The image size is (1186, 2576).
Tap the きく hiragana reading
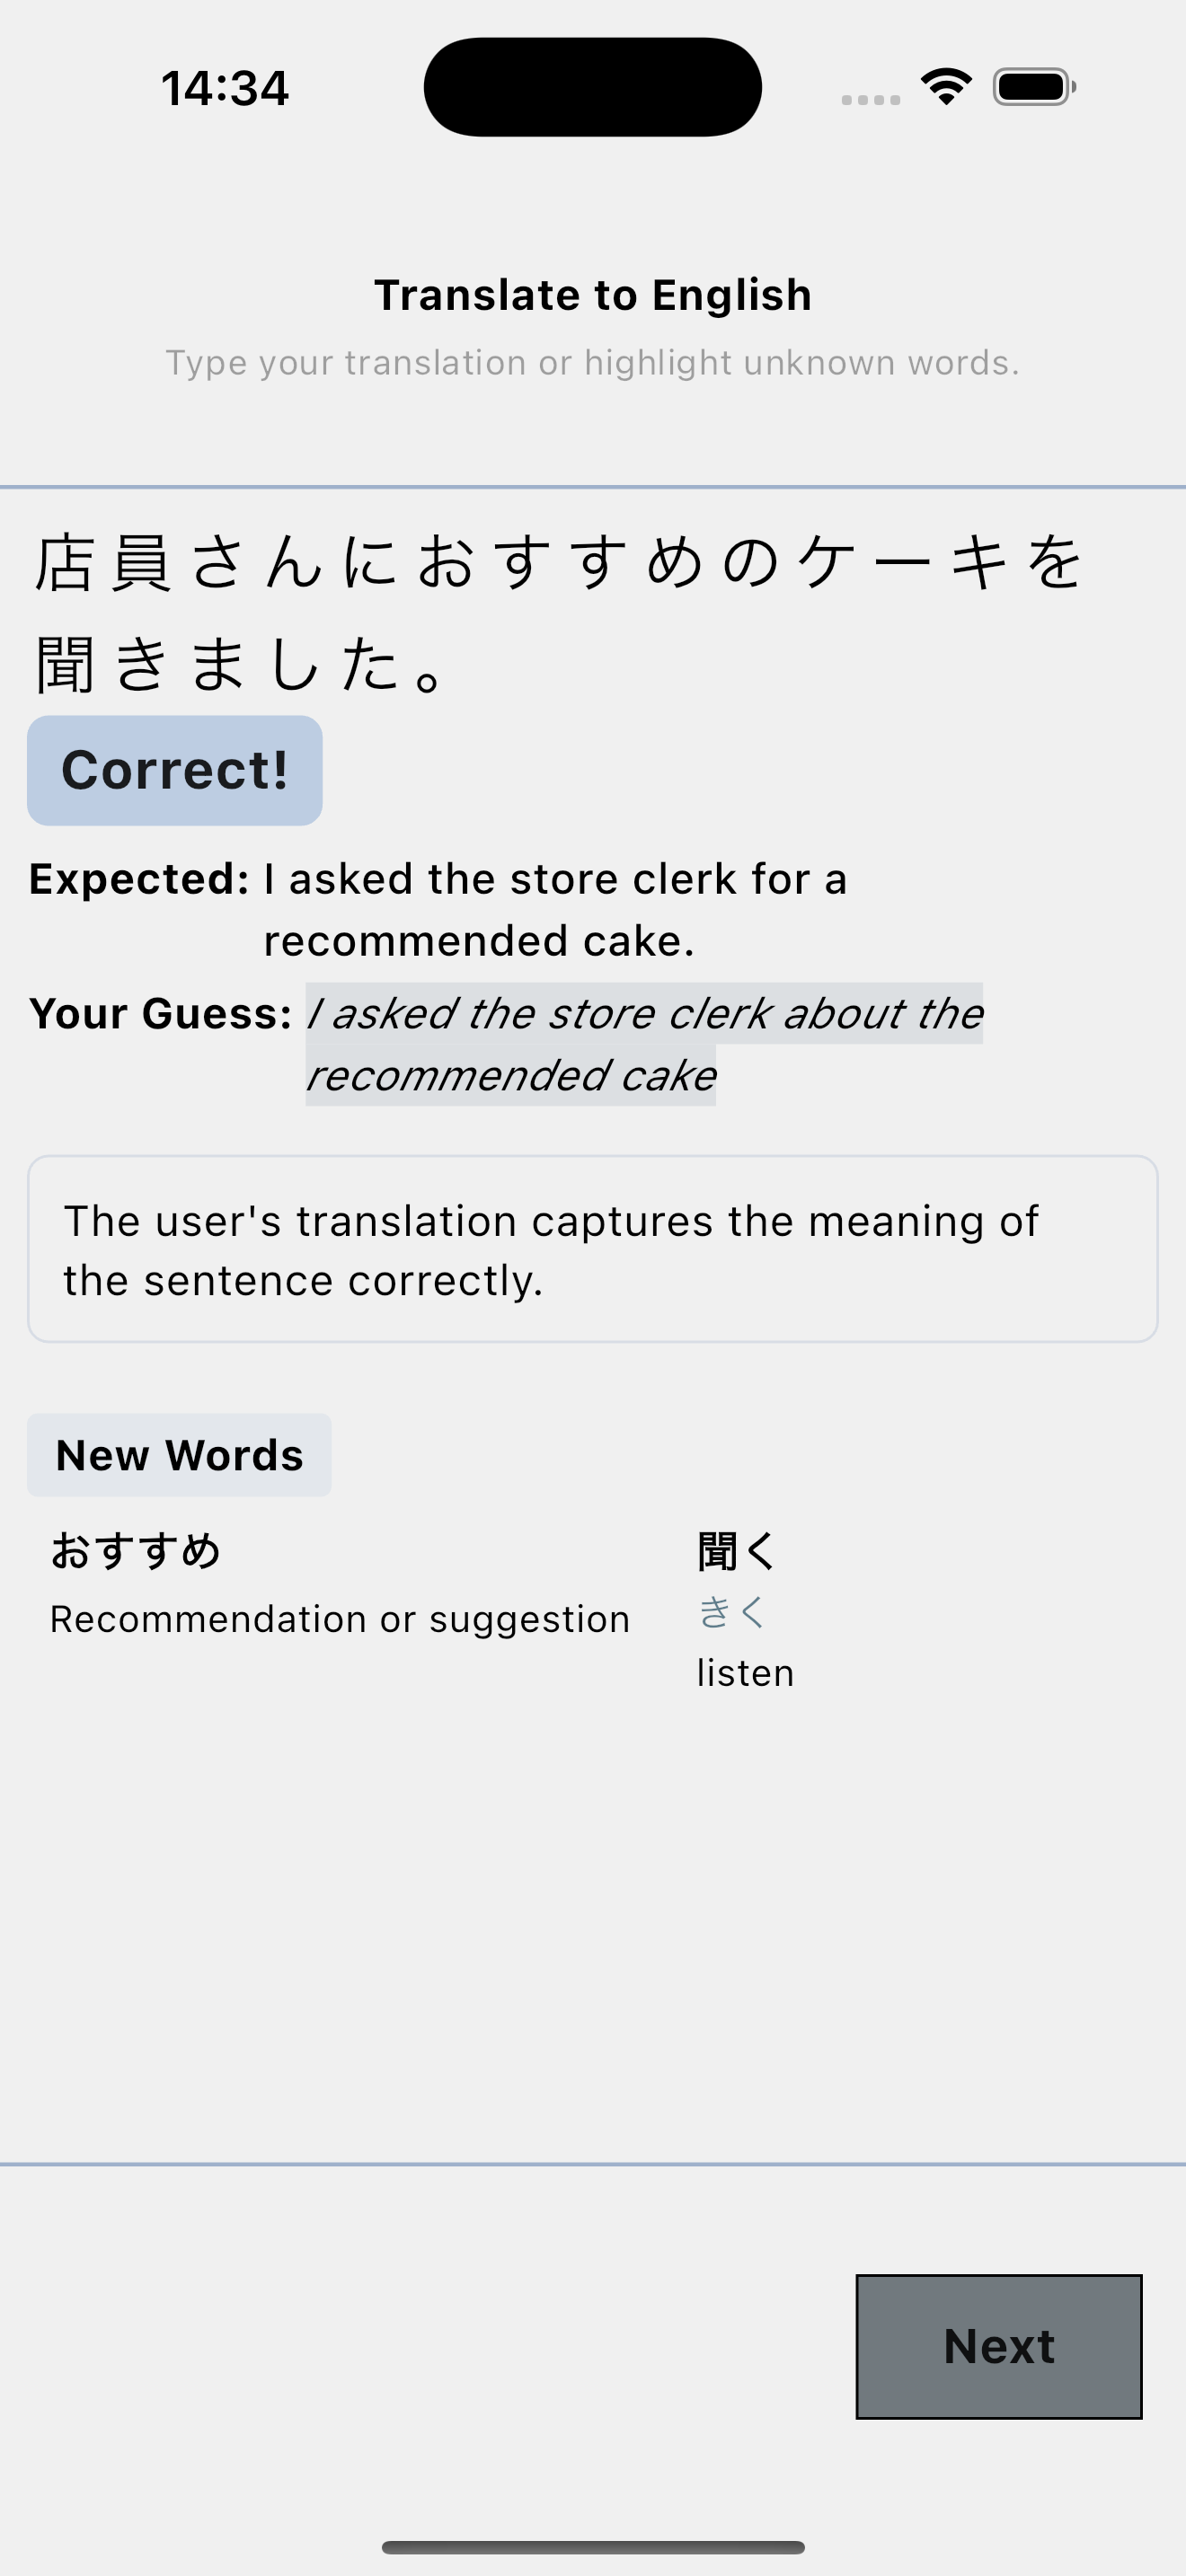(x=732, y=1612)
